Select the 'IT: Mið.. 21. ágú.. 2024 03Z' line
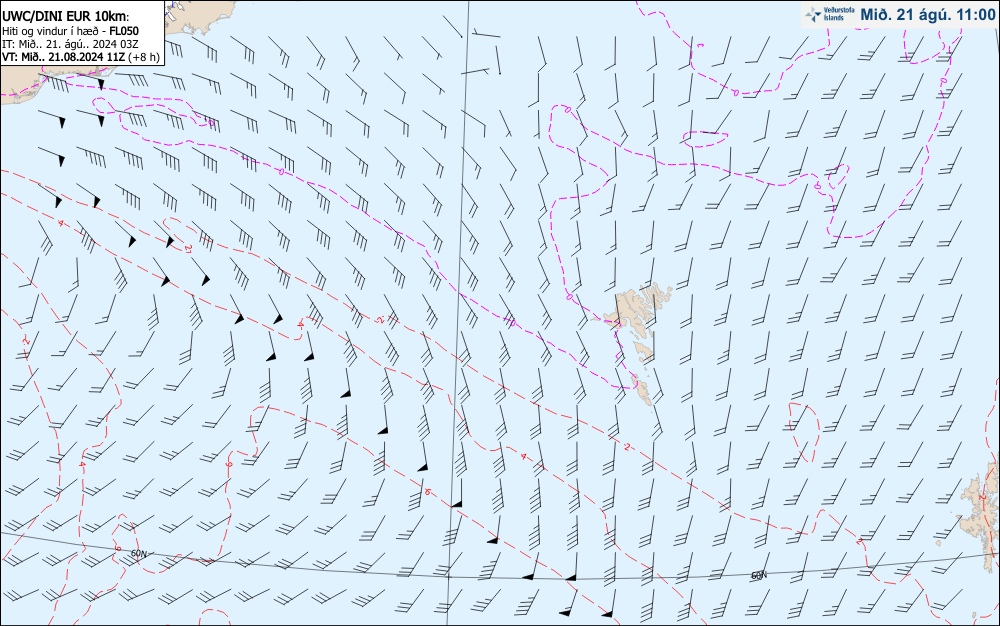 click(70, 44)
